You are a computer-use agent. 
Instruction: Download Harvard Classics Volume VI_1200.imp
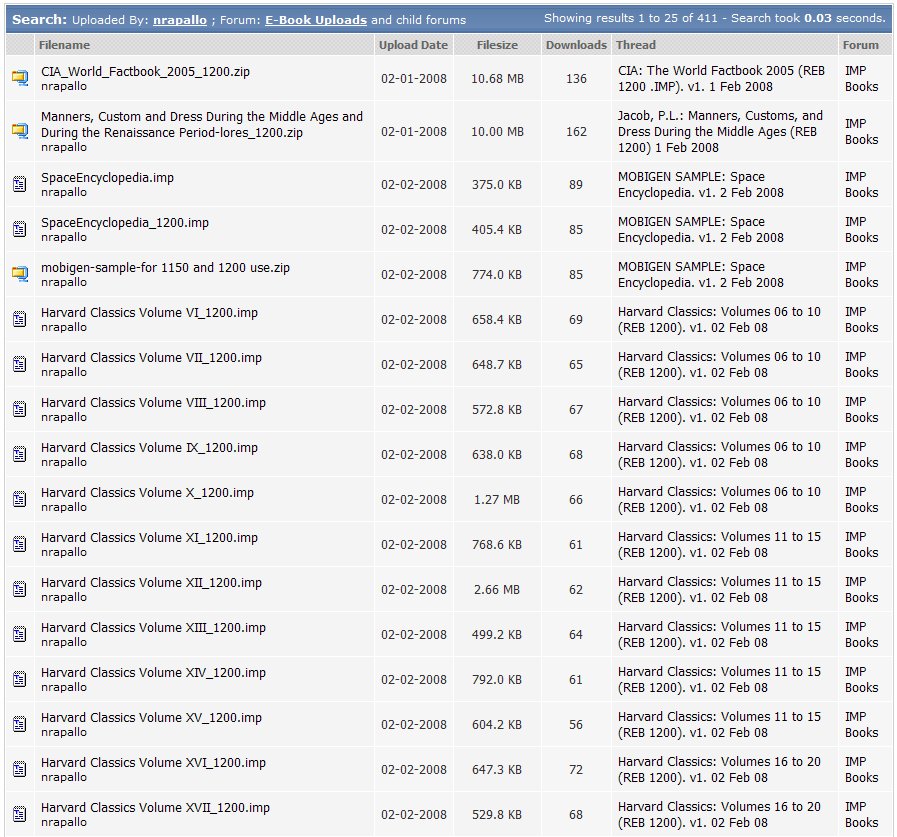point(149,313)
